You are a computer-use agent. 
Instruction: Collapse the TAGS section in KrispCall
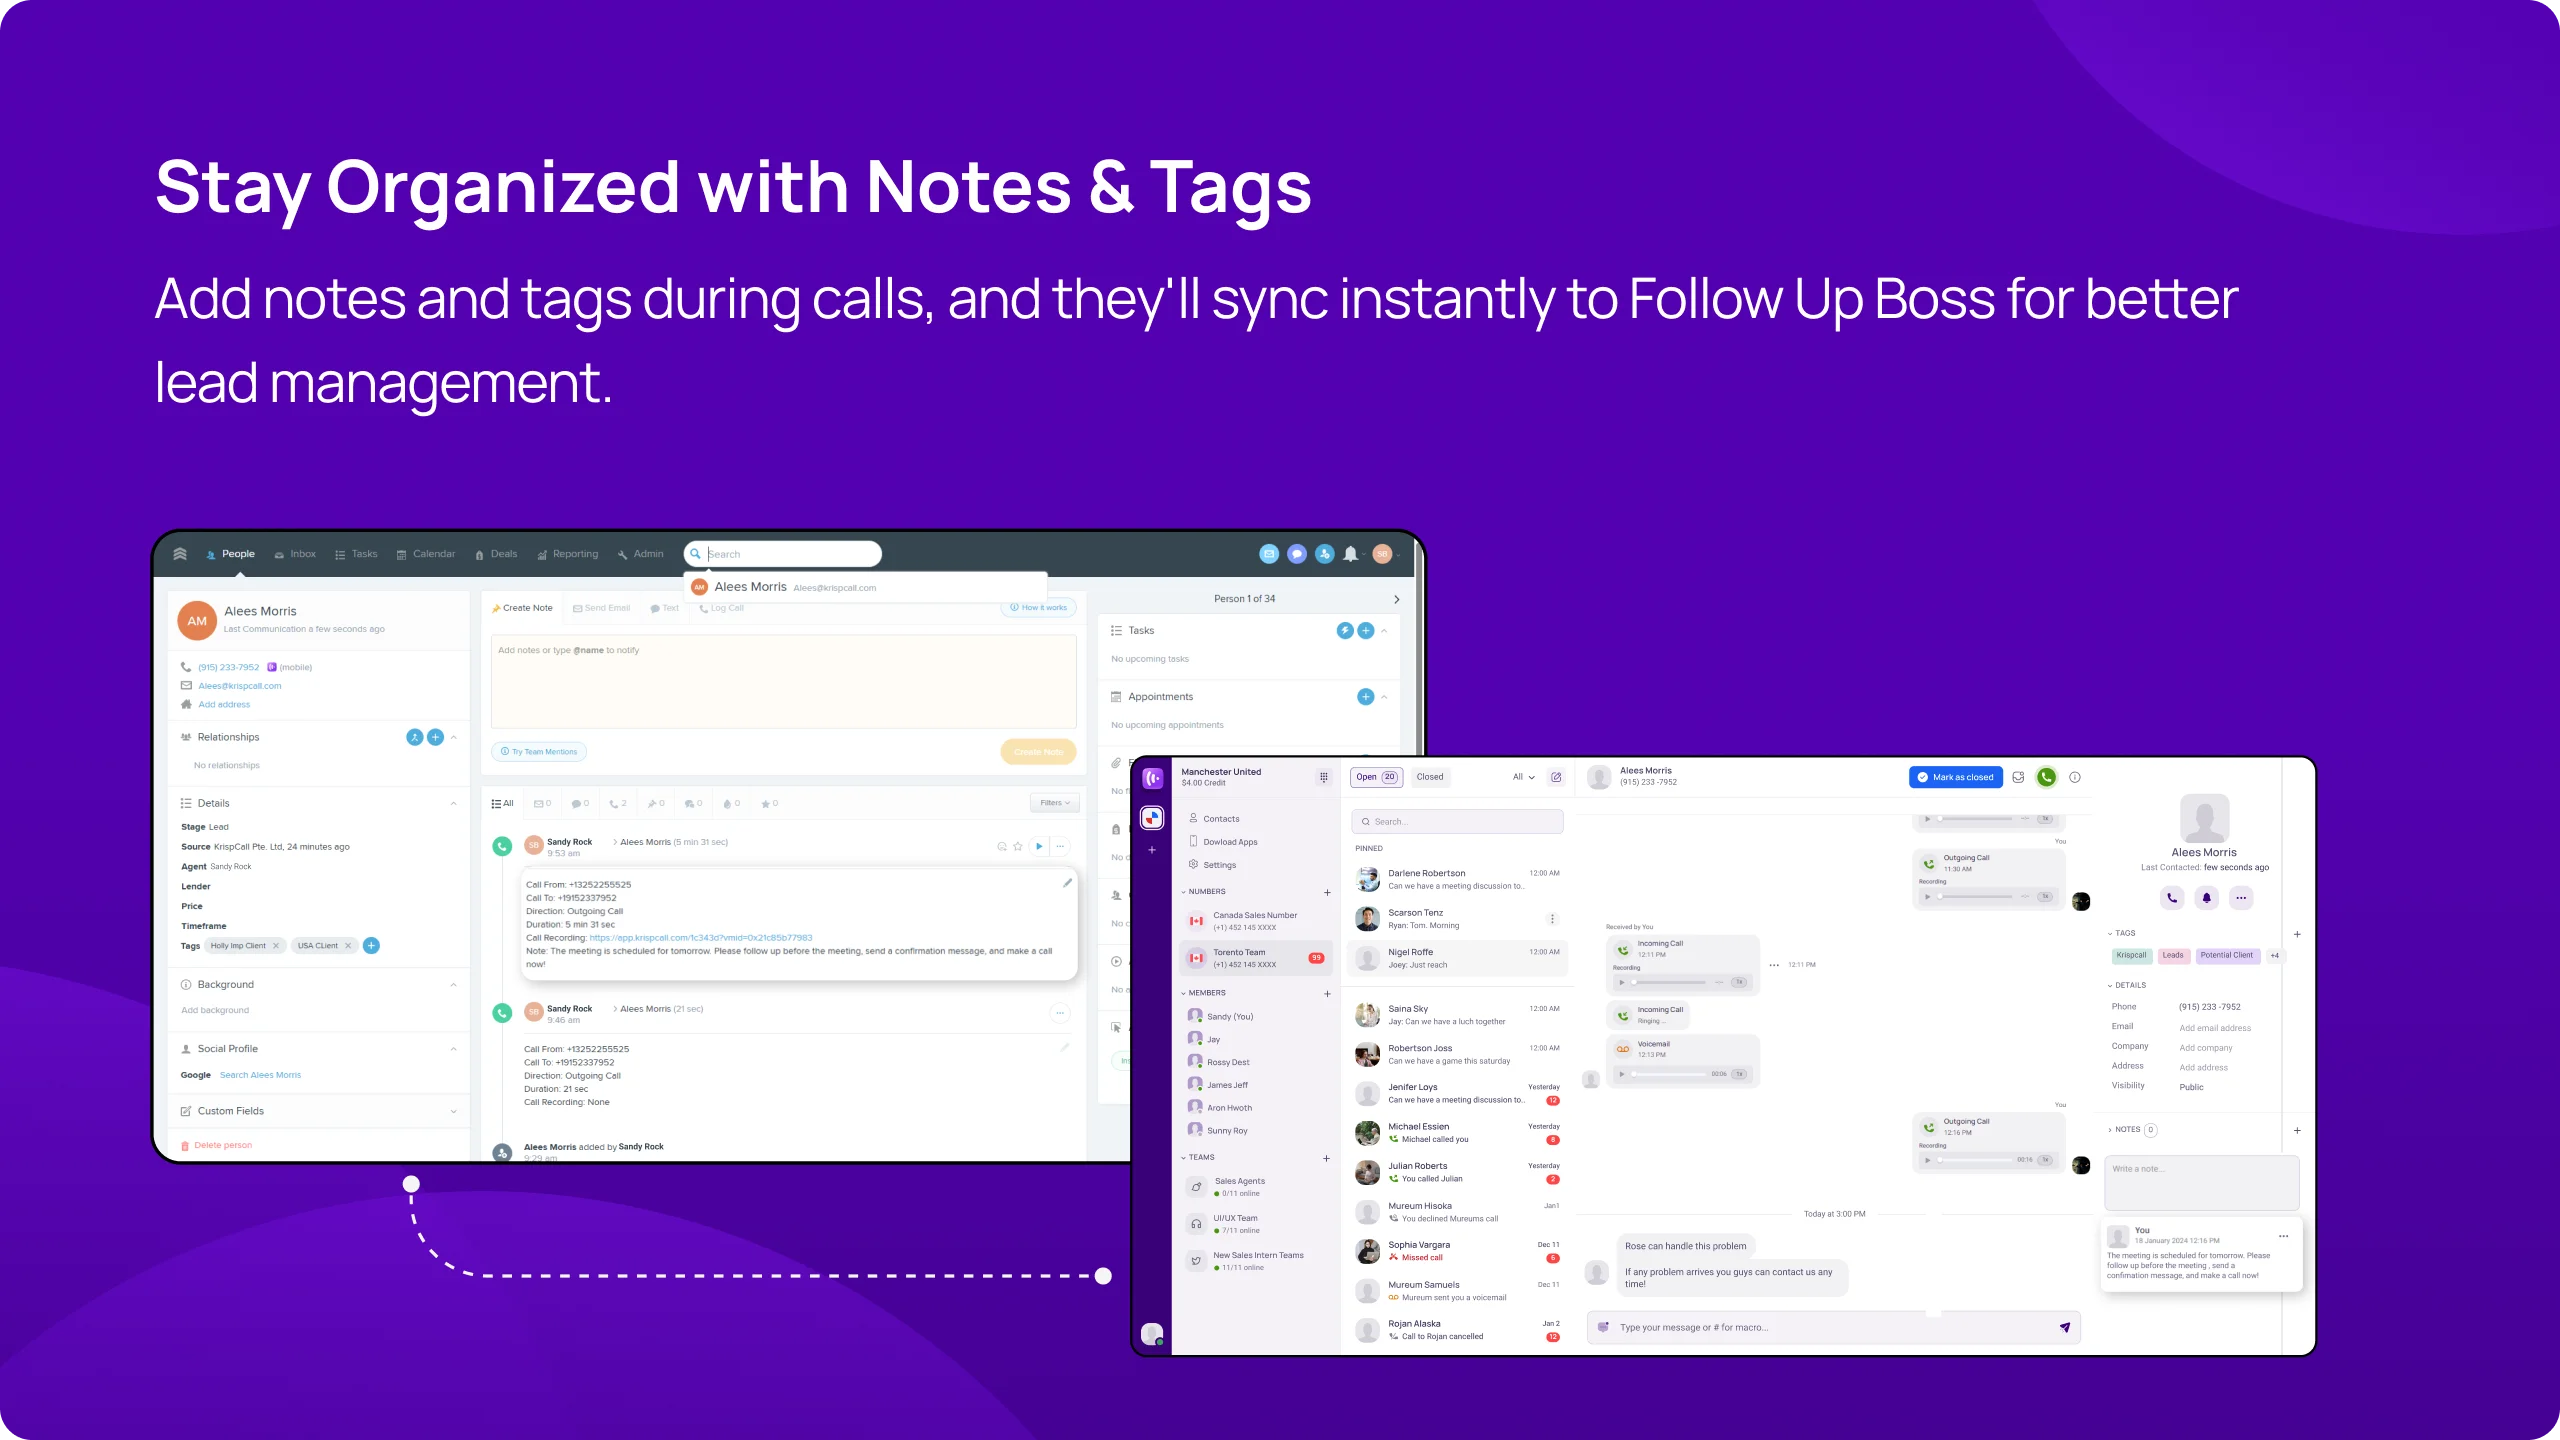(2110, 934)
